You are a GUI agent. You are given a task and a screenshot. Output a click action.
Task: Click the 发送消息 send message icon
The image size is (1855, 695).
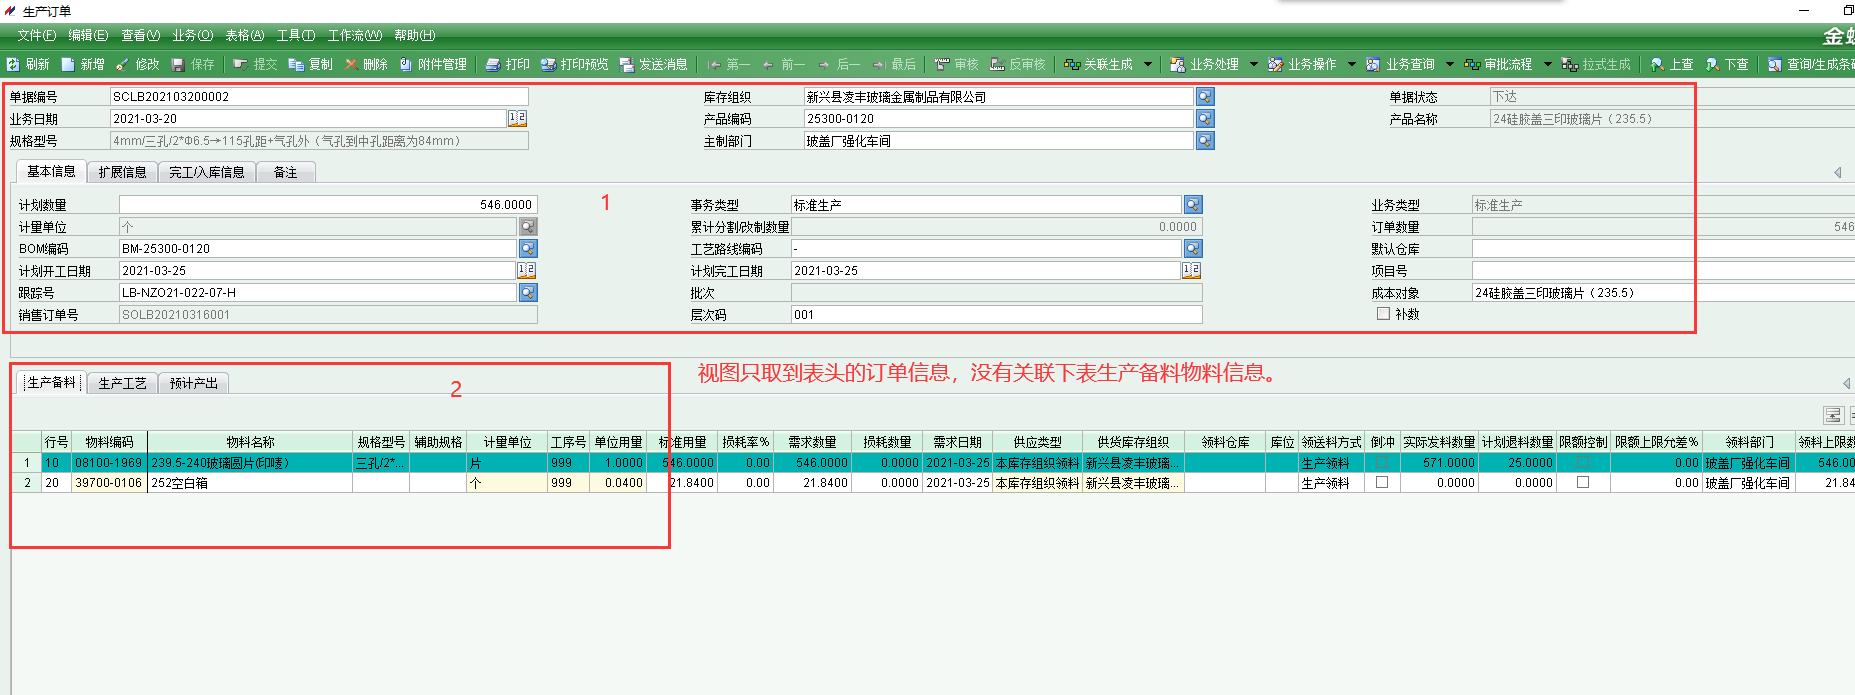[x=627, y=64]
